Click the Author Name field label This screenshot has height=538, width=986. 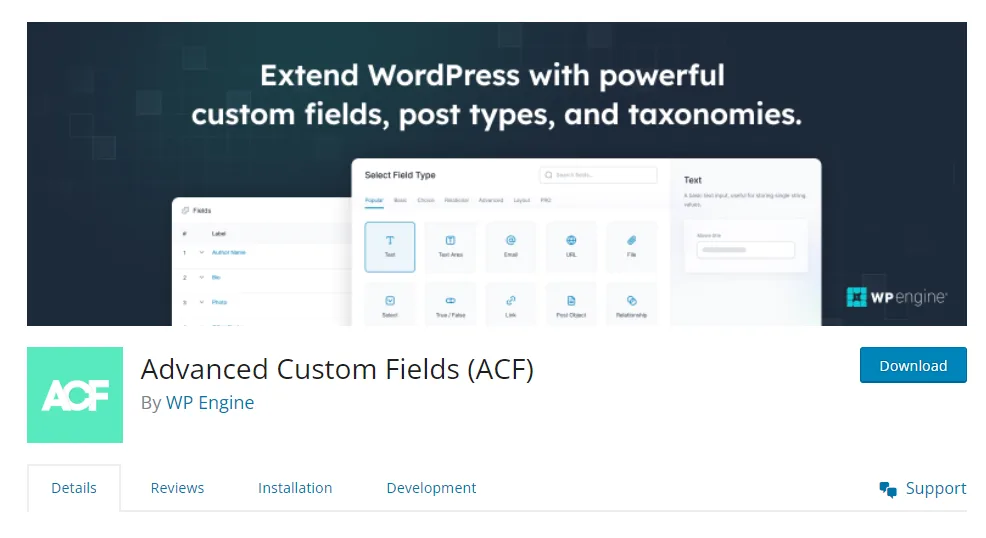[x=229, y=252]
